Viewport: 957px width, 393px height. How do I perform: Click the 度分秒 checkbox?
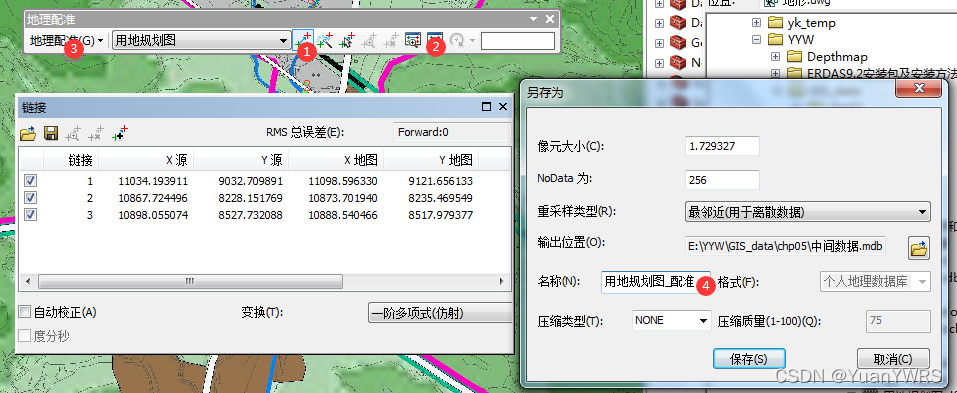coord(24,336)
